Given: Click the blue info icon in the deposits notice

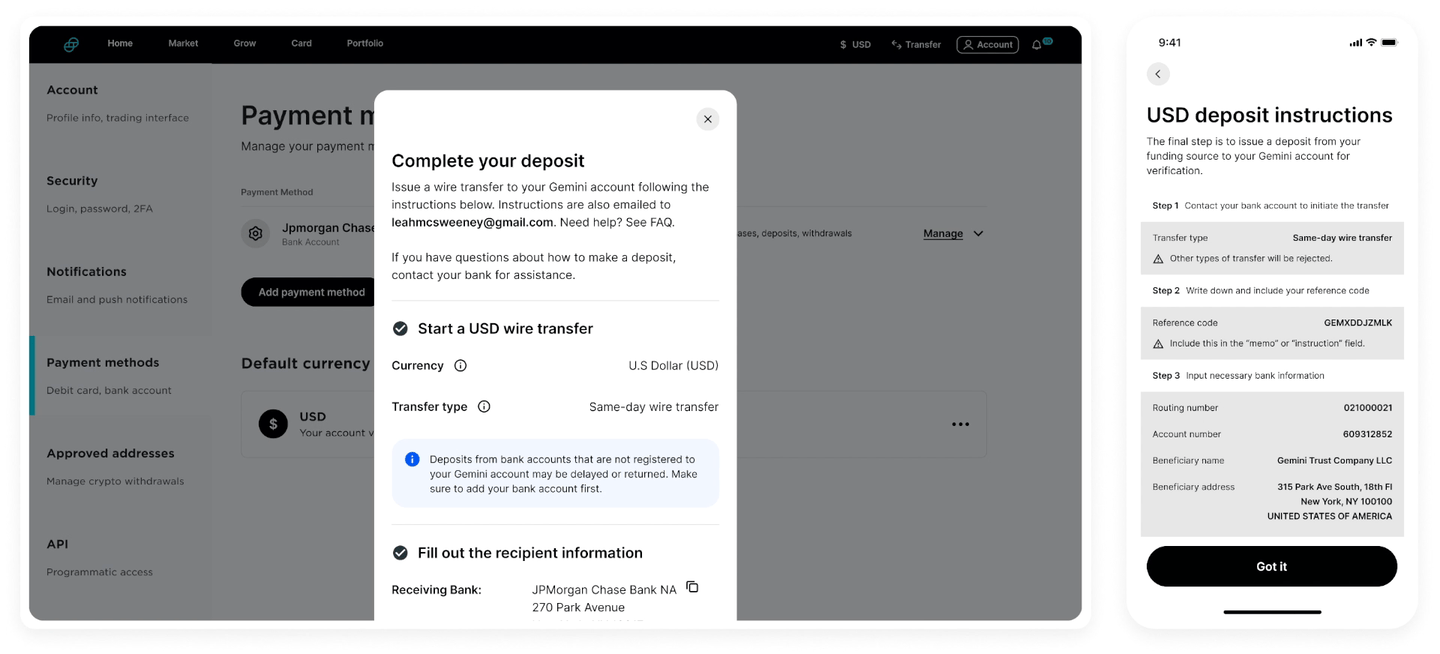Looking at the screenshot, I should pyautogui.click(x=412, y=460).
